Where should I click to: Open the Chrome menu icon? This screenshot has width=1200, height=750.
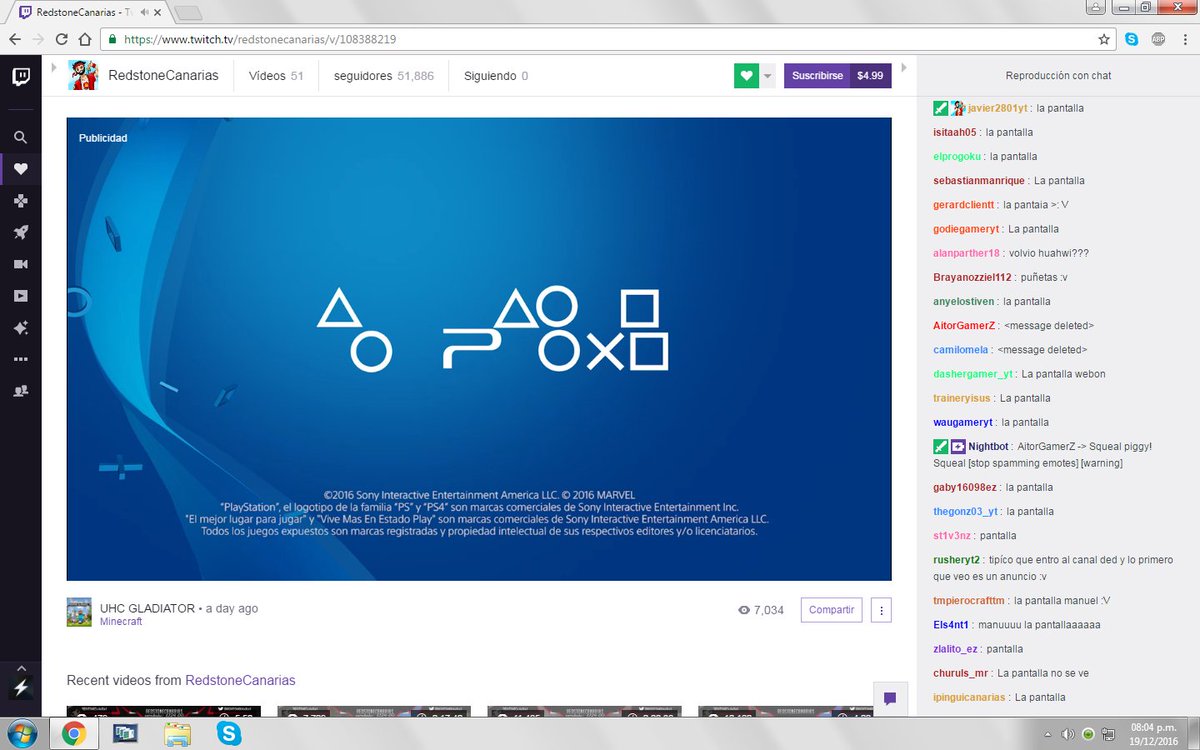coord(1184,39)
